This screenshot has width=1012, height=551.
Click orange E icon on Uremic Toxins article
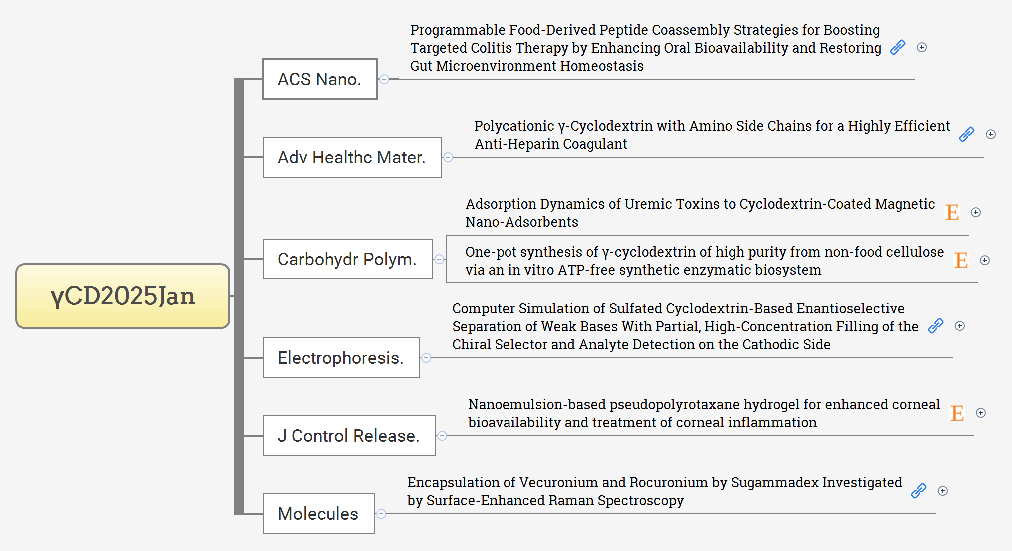pyautogui.click(x=951, y=212)
